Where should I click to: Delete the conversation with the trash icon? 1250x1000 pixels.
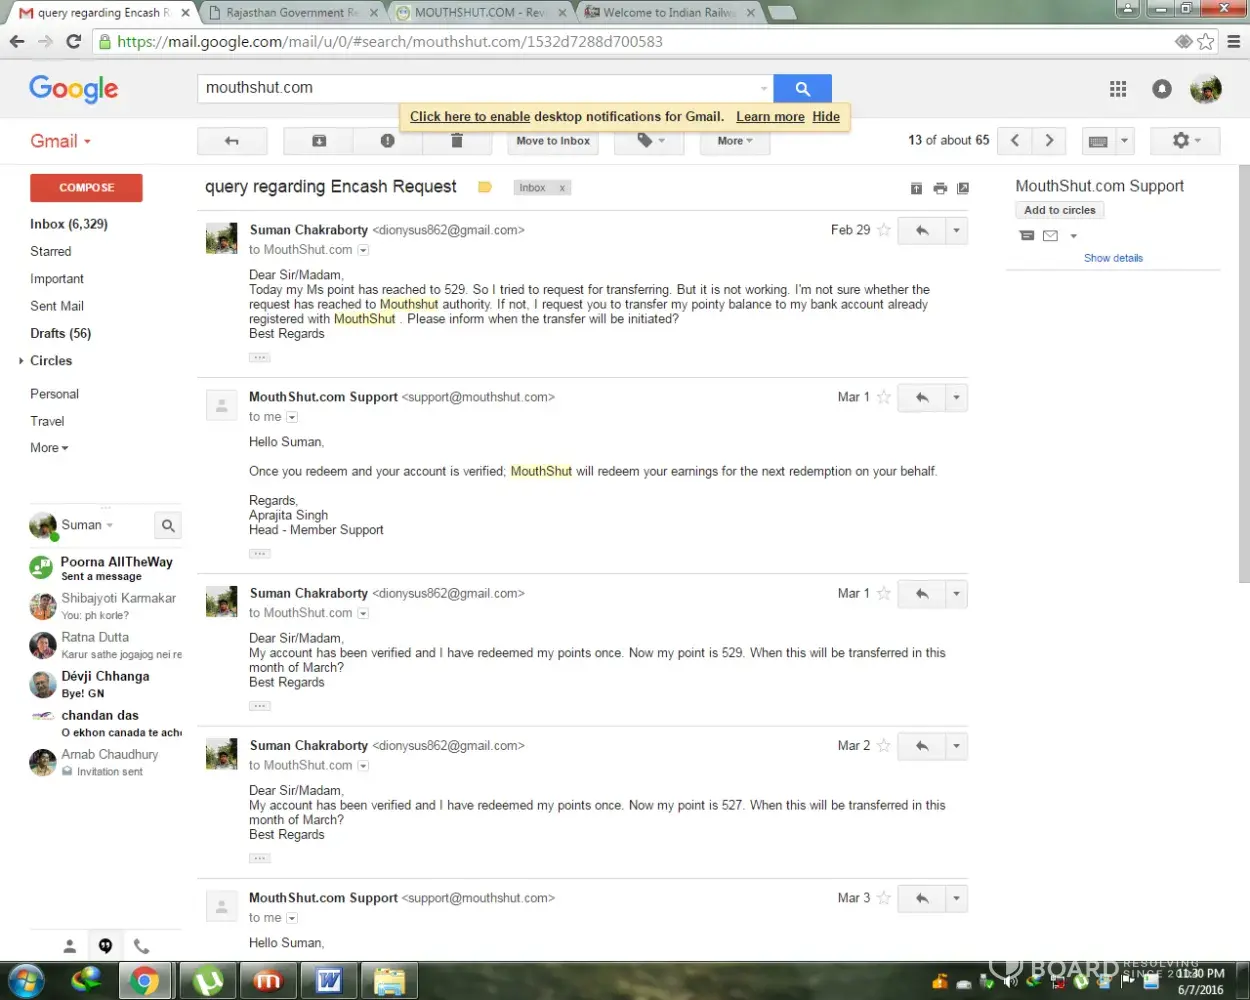point(457,141)
